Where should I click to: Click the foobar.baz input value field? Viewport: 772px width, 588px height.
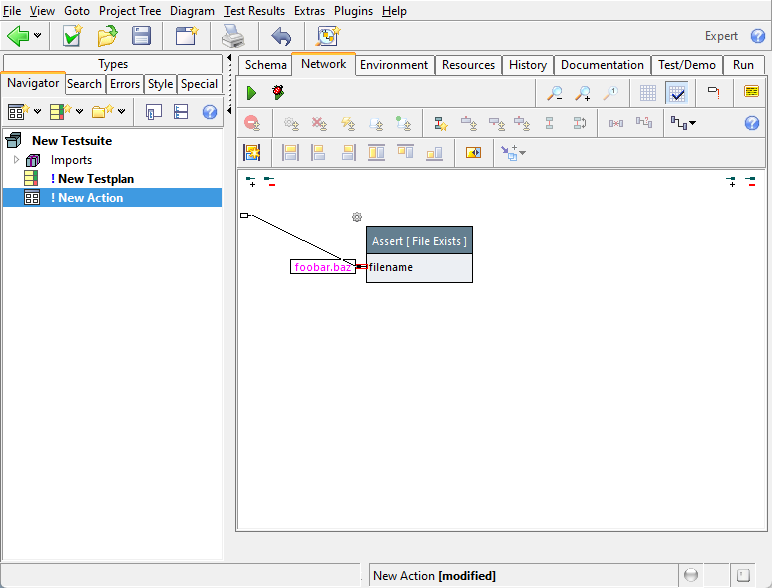pos(322,268)
